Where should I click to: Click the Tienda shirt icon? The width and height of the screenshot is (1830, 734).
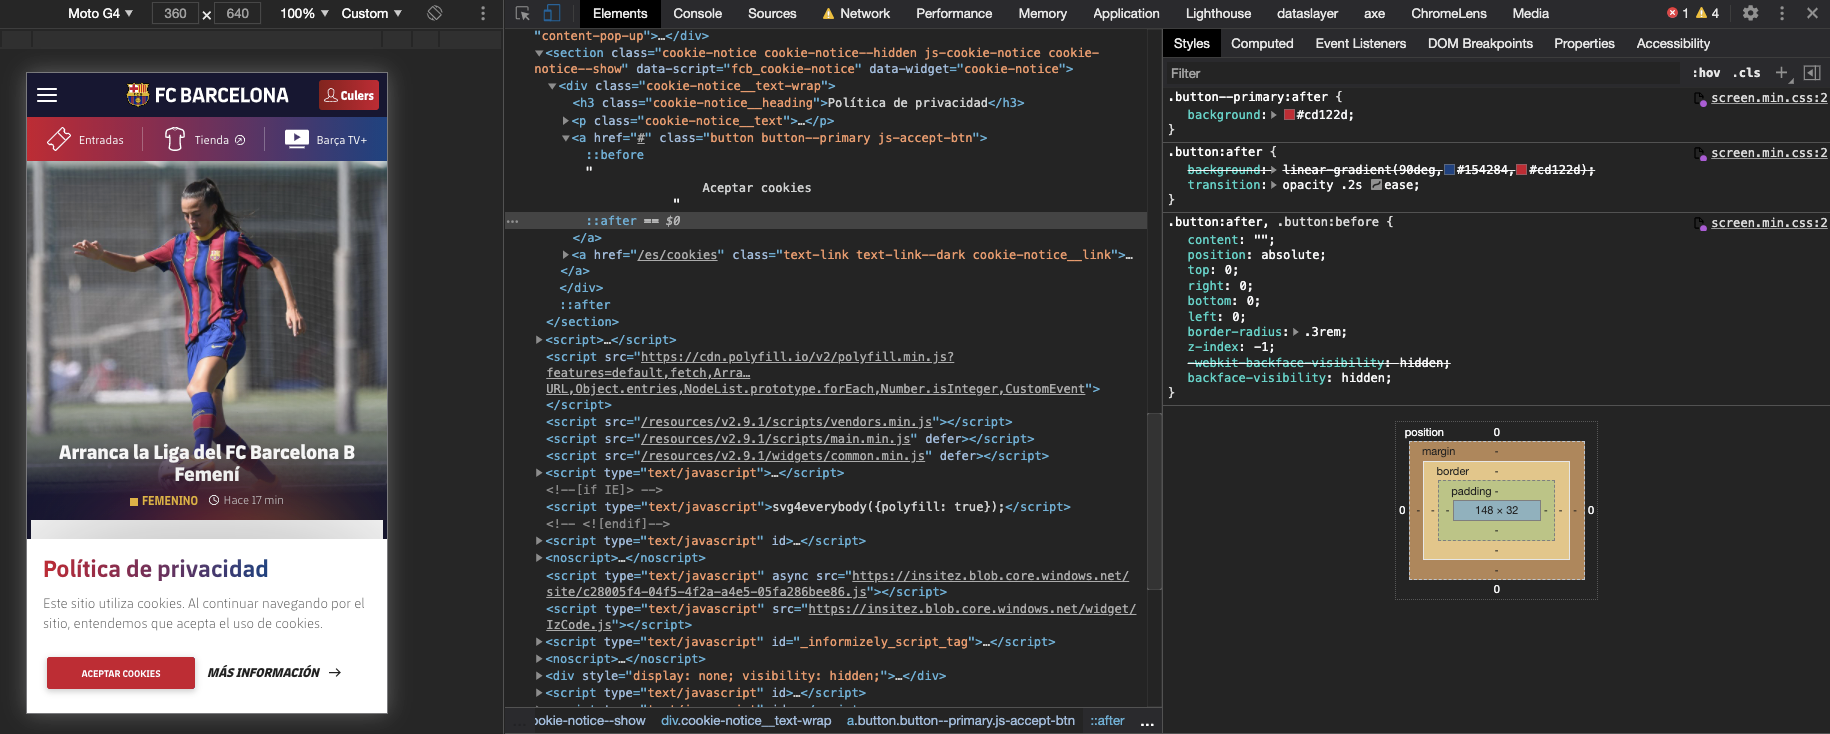[175, 139]
